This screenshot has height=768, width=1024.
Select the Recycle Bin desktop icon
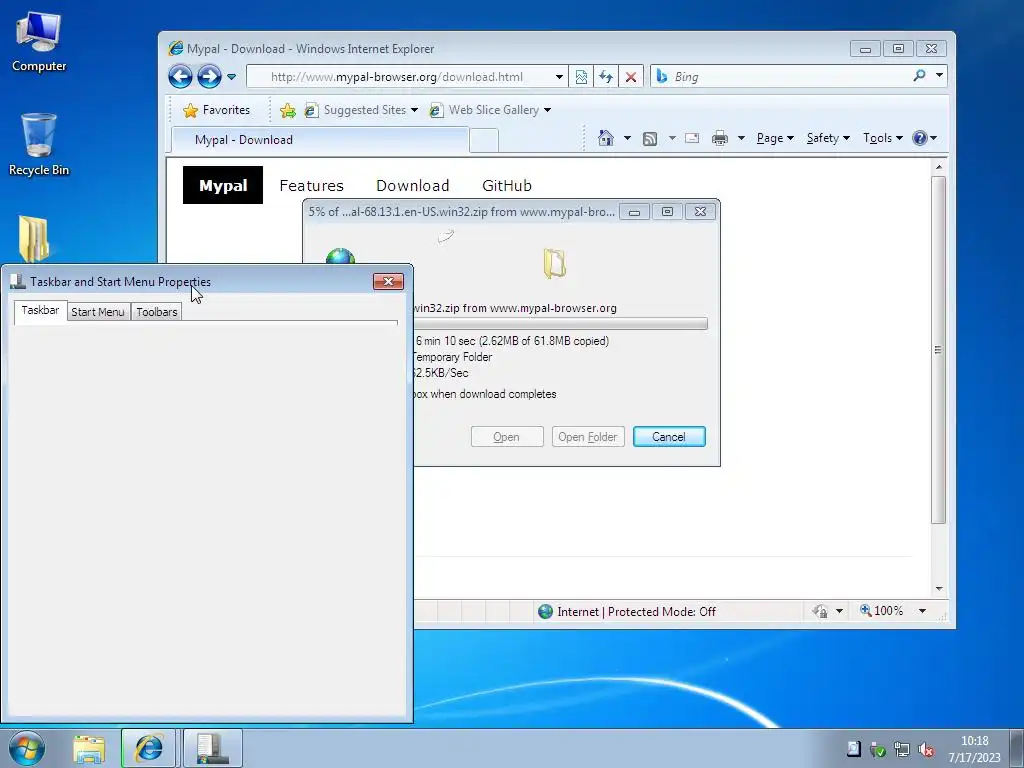39,145
